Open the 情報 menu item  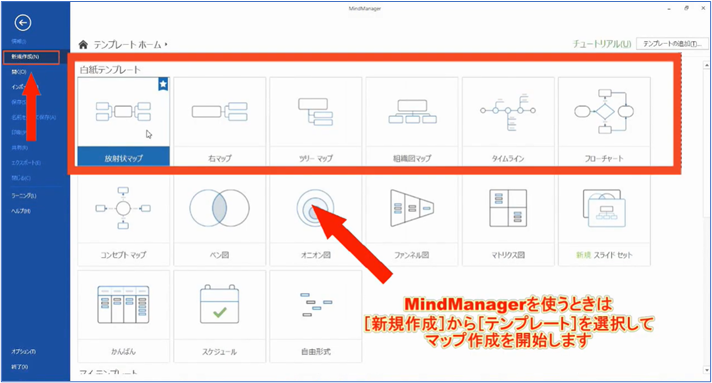(x=19, y=41)
